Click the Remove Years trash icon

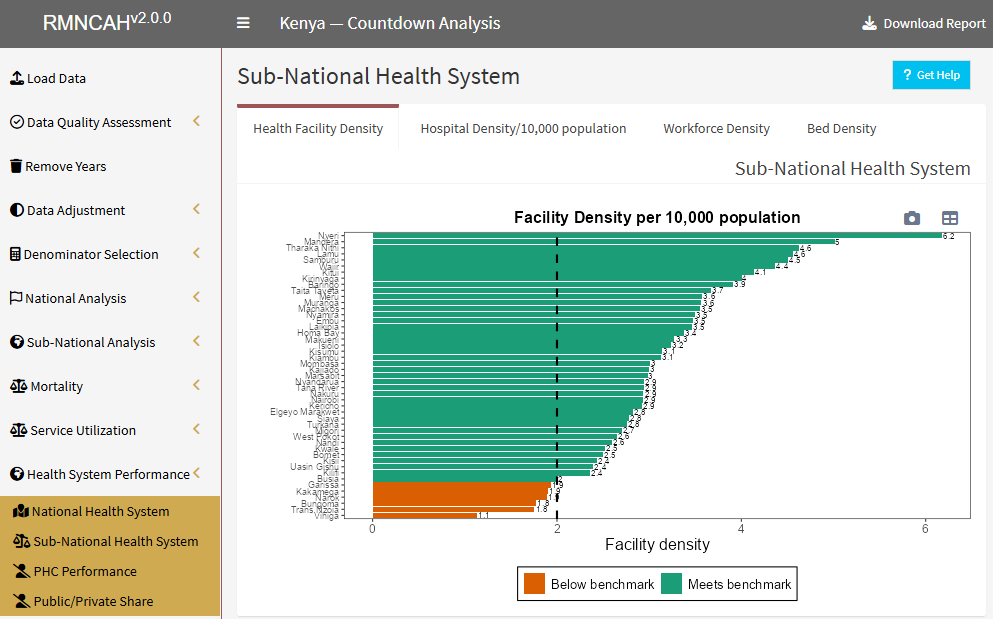[x=16, y=166]
